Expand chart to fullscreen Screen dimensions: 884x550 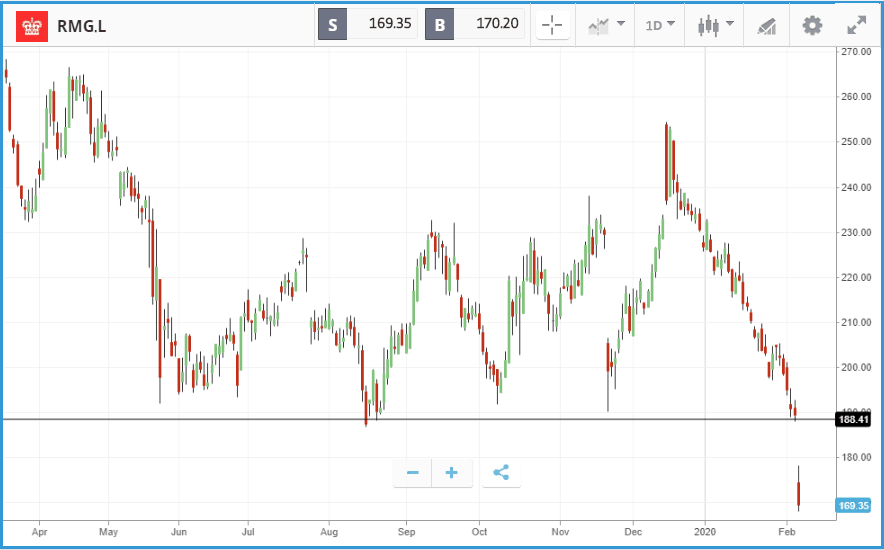pos(857,25)
